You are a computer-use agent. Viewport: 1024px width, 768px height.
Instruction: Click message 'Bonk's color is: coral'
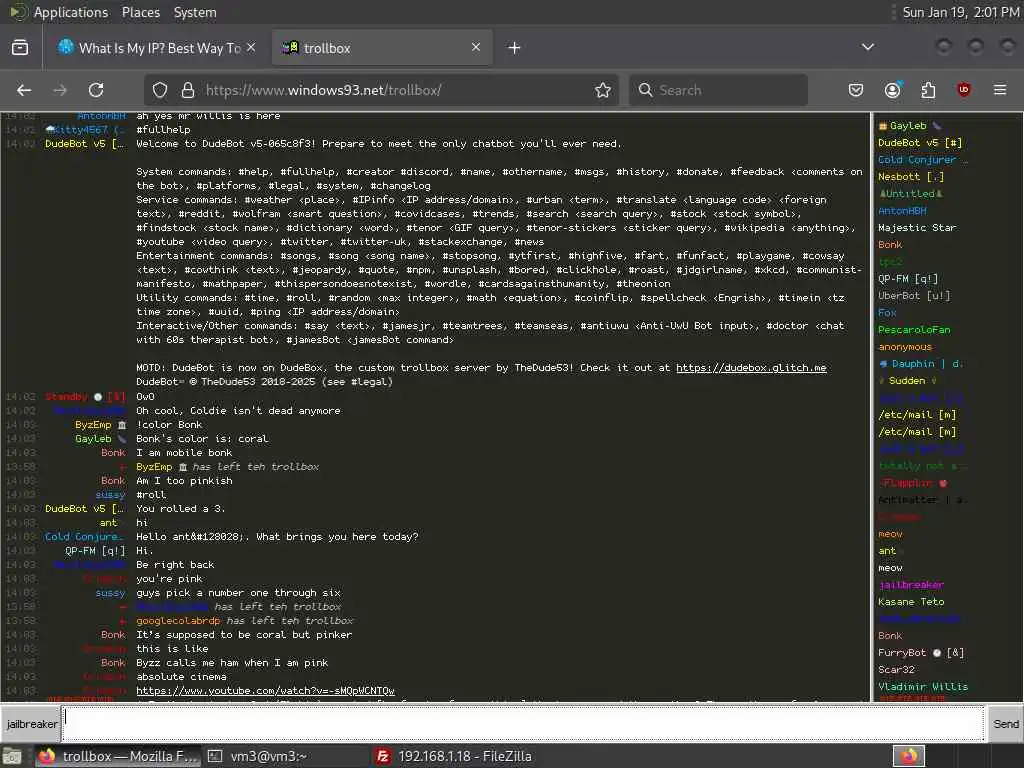tap(202, 438)
